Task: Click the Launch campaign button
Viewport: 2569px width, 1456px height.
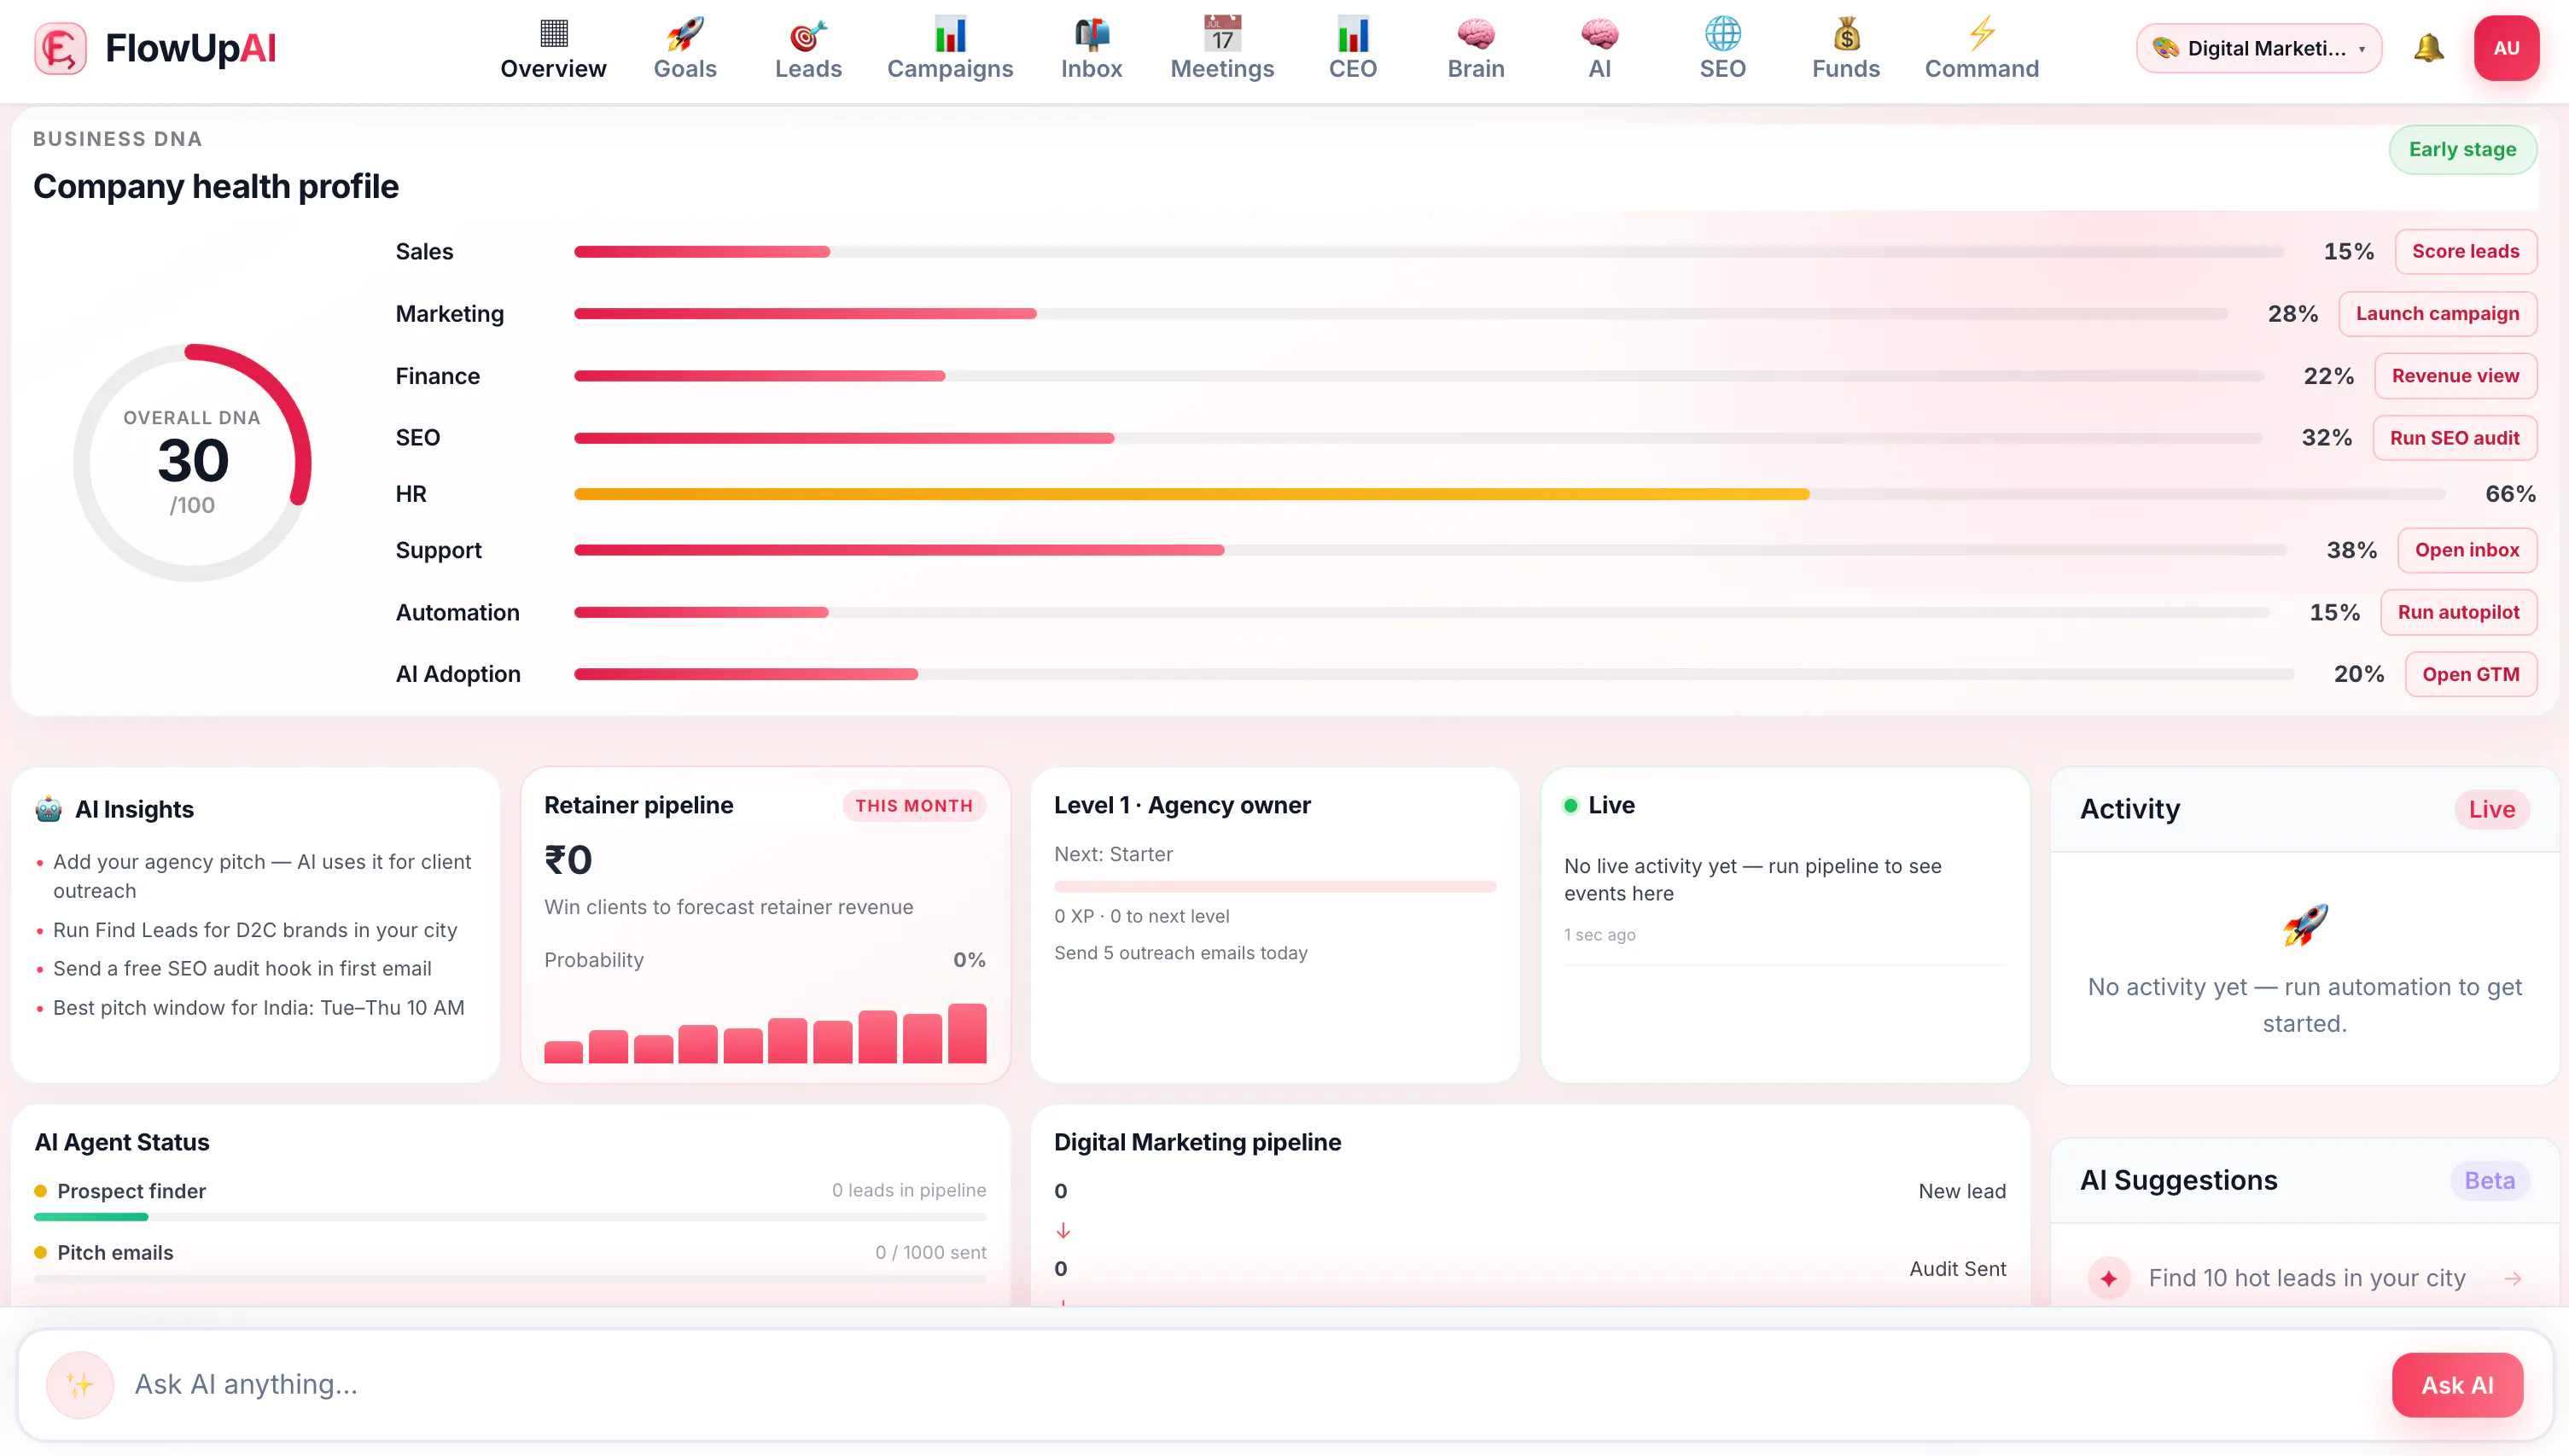Action: click(x=2437, y=313)
